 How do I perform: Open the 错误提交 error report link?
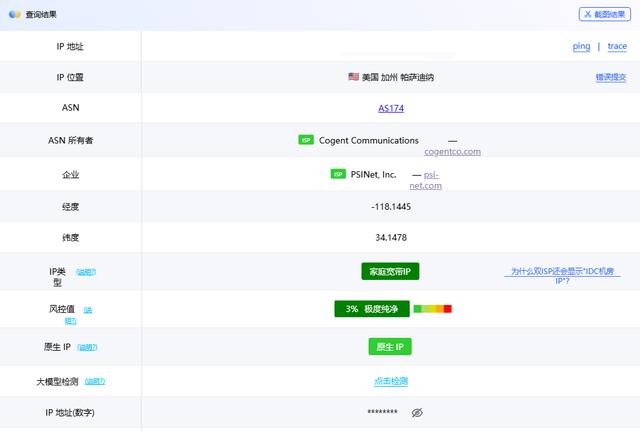(x=611, y=77)
